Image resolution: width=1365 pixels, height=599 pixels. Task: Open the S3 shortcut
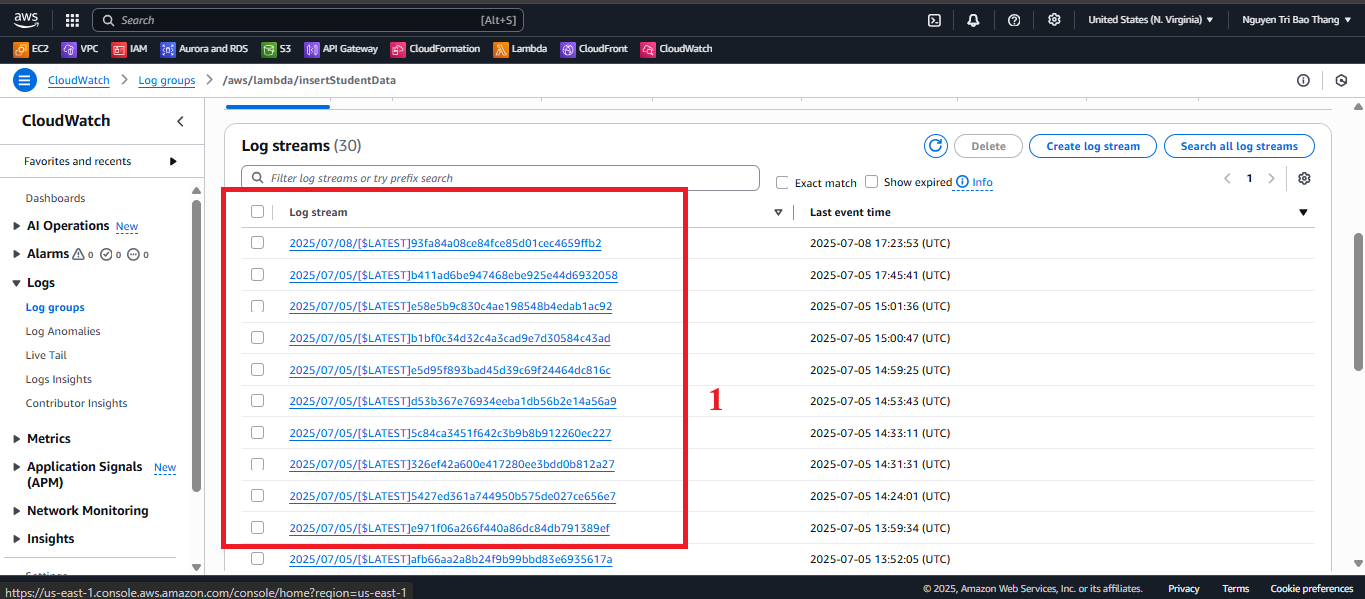tap(276, 49)
